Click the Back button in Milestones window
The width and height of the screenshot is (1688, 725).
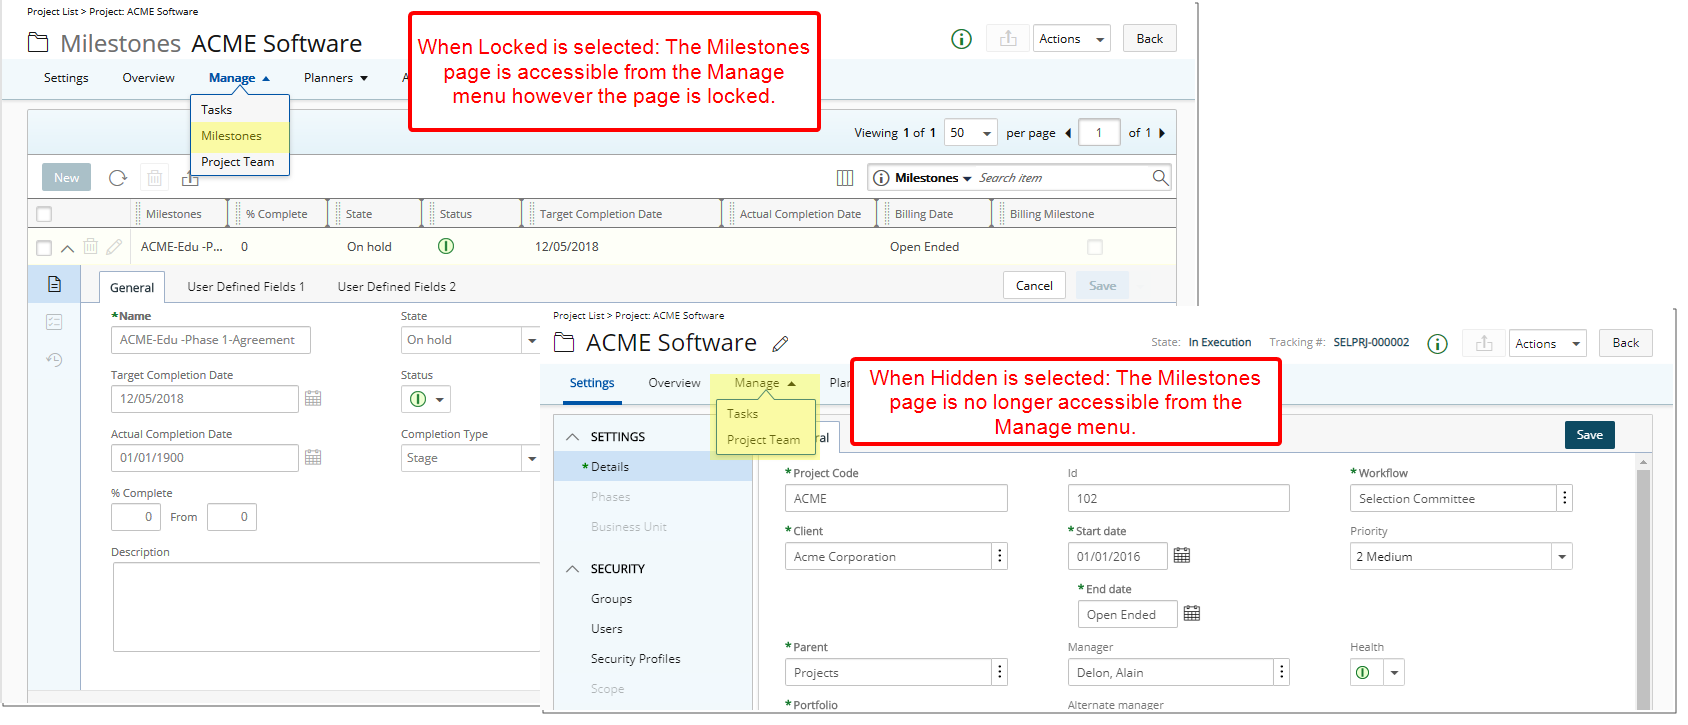pyautogui.click(x=1149, y=39)
